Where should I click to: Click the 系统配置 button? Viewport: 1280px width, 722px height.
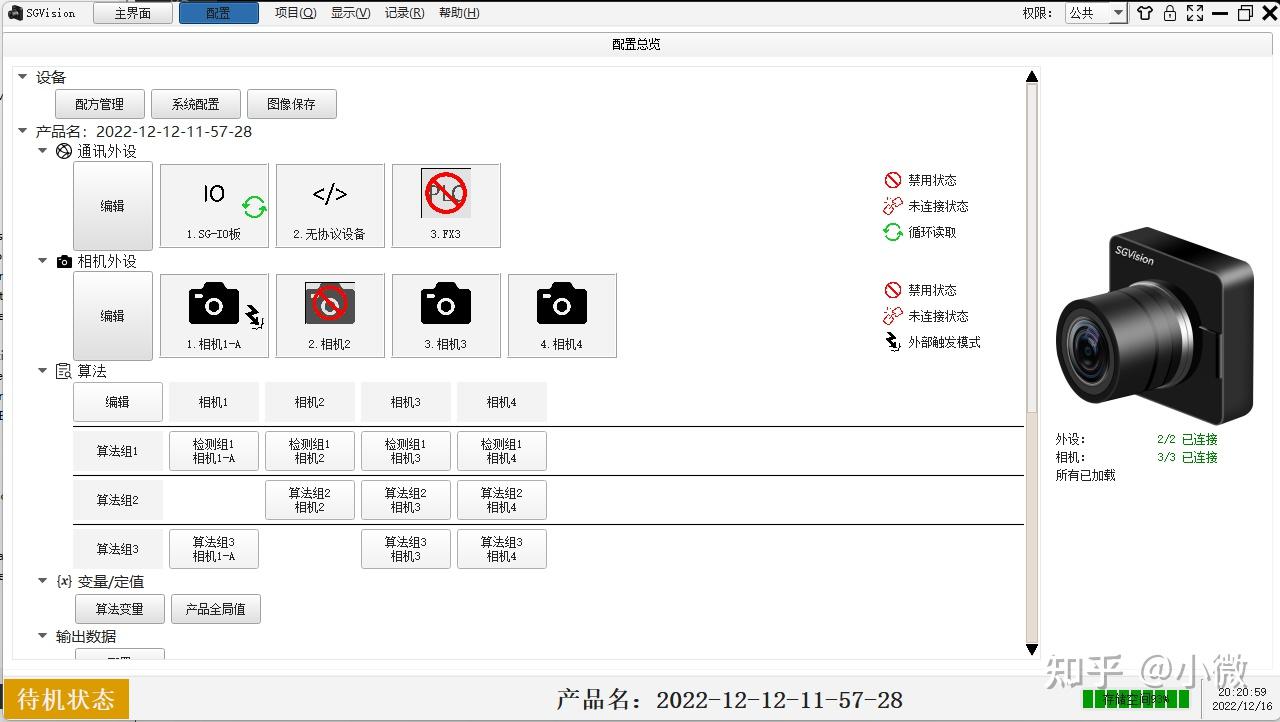(195, 103)
